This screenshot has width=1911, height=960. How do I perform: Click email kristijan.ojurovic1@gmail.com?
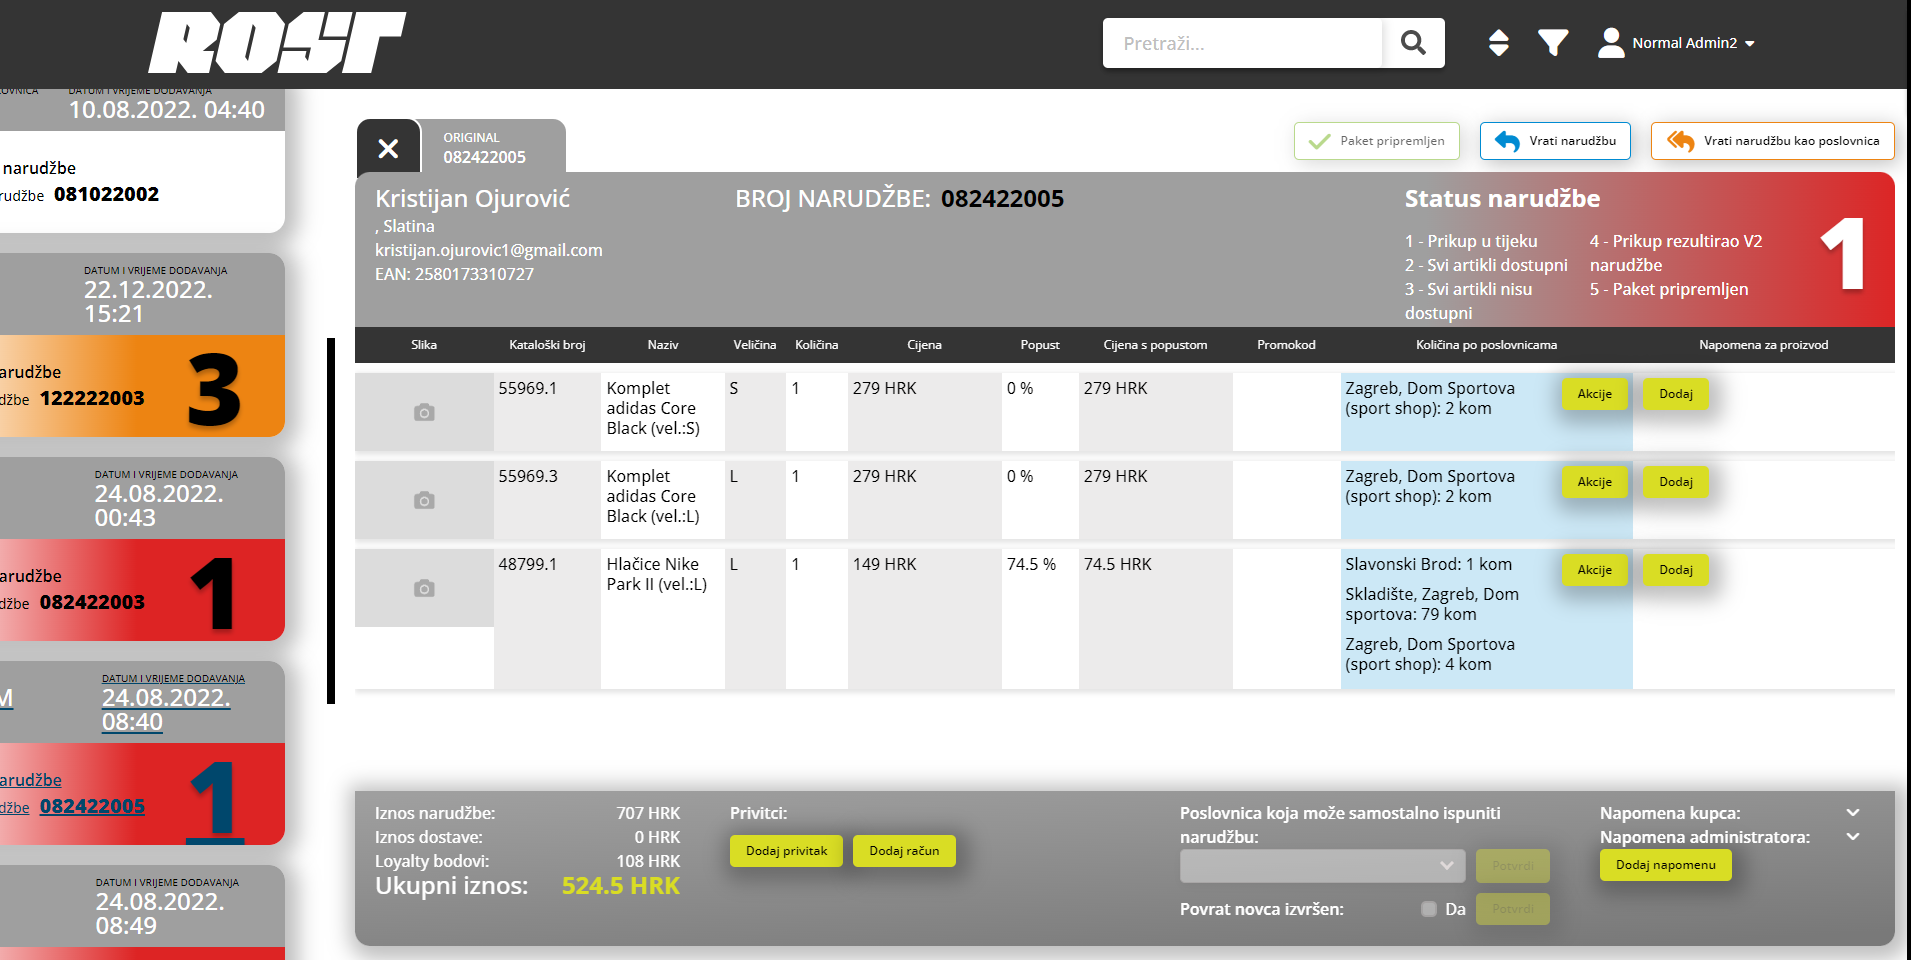488,250
